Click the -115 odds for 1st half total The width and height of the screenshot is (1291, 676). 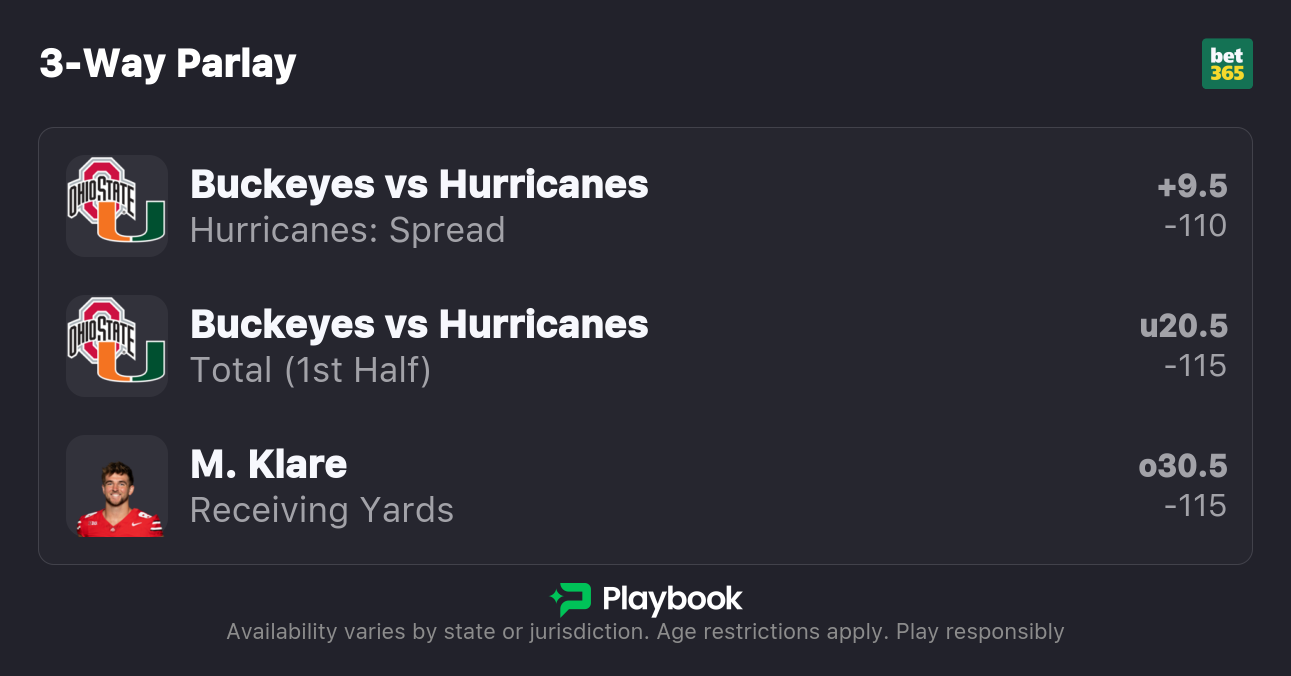pyautogui.click(x=1195, y=366)
